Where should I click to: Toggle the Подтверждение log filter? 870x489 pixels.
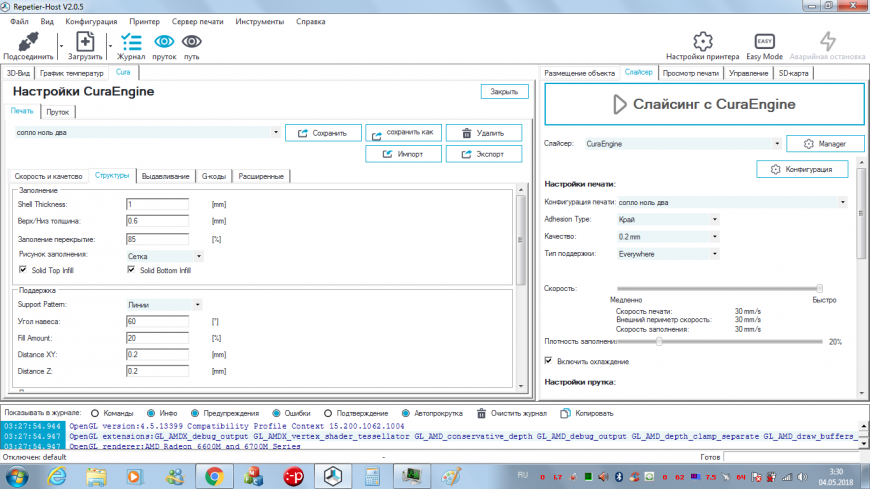point(328,414)
